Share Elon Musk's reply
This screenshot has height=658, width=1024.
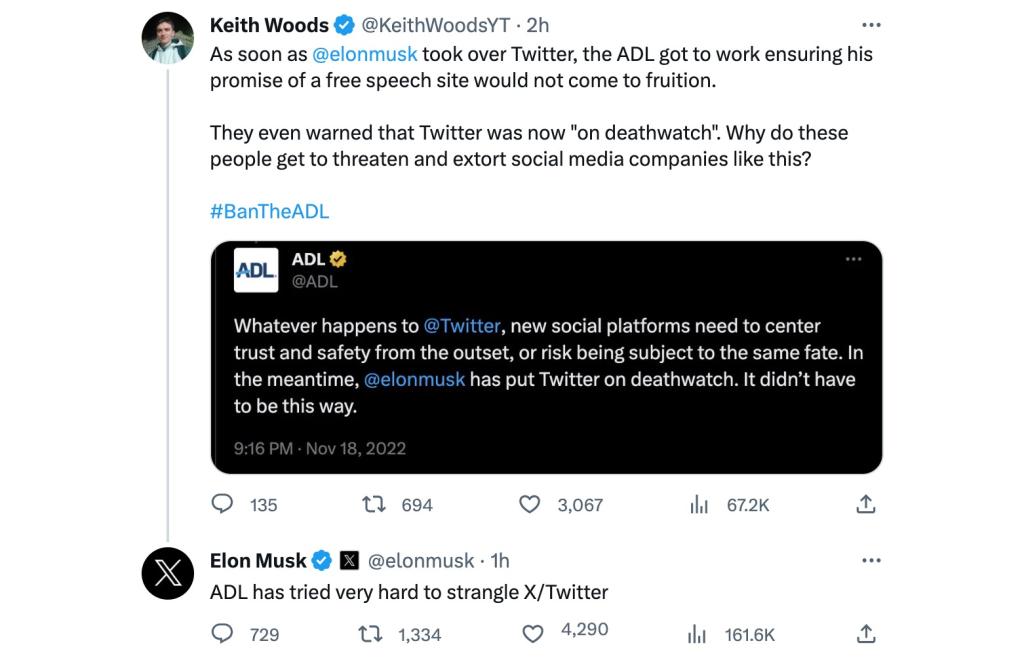867,633
